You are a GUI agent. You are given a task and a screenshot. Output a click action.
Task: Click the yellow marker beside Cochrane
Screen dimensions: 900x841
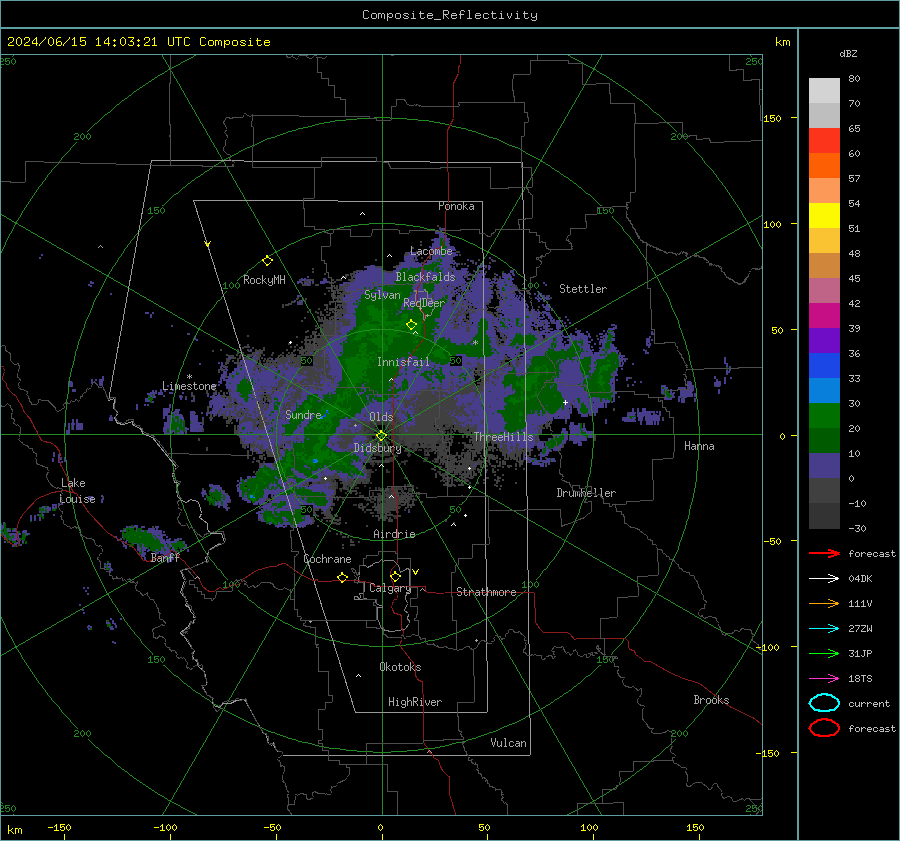tap(343, 577)
